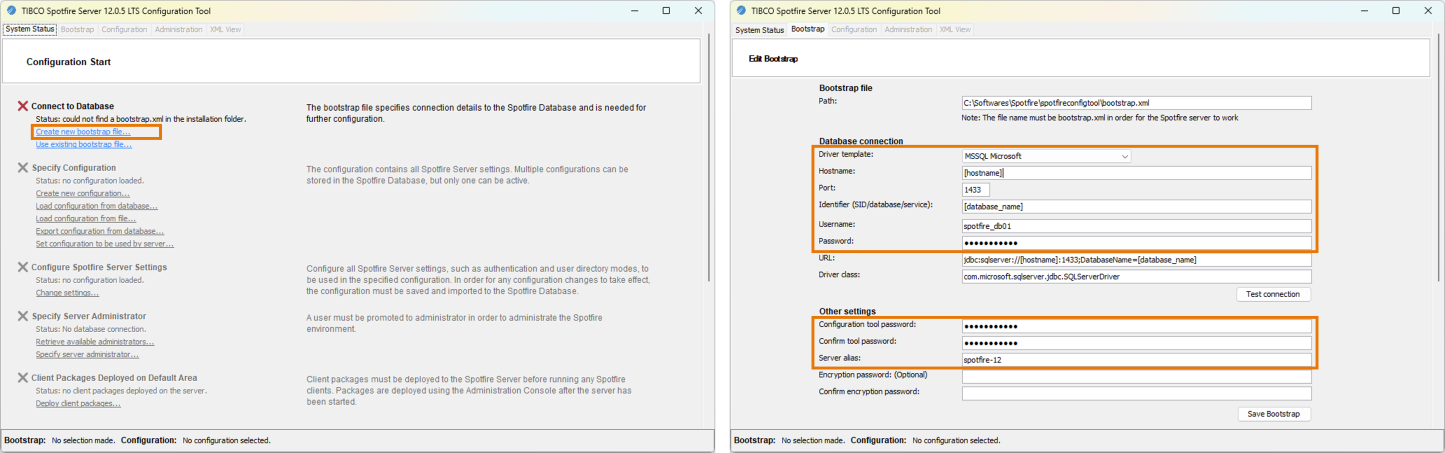The image size is (1445, 453).
Task: Click the X icon beside Configure Spotfire Server Settings
Action: tap(22, 267)
